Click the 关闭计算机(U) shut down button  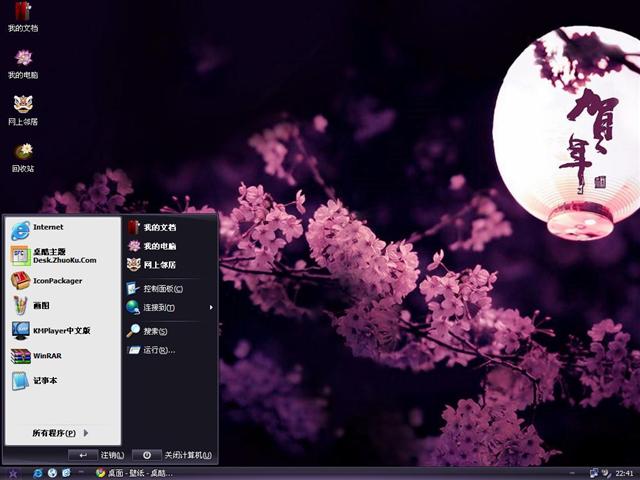pos(172,455)
